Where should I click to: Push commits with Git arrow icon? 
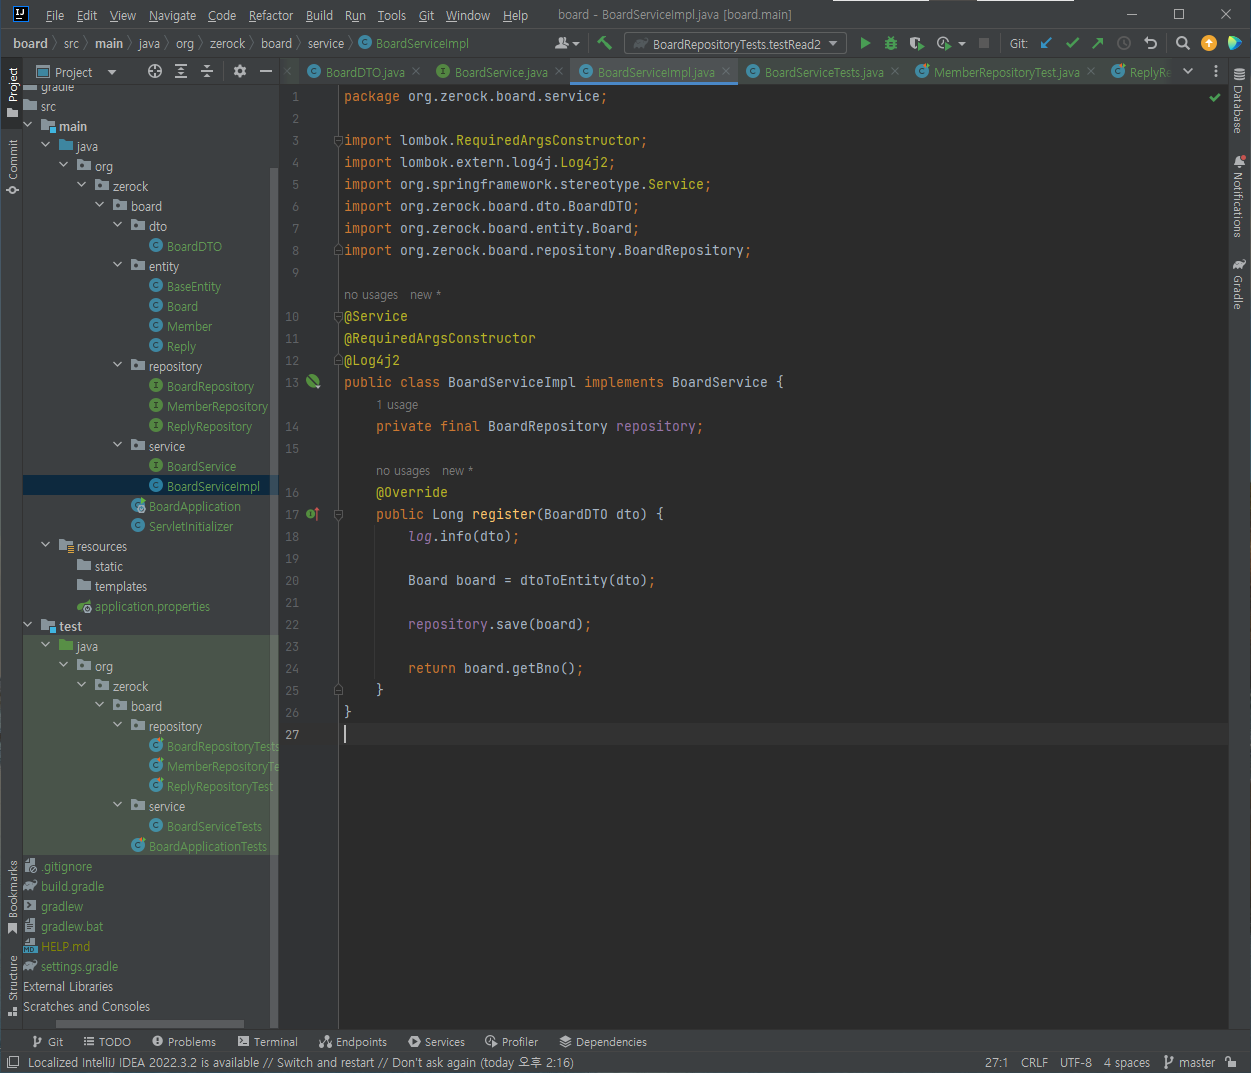[1098, 43]
